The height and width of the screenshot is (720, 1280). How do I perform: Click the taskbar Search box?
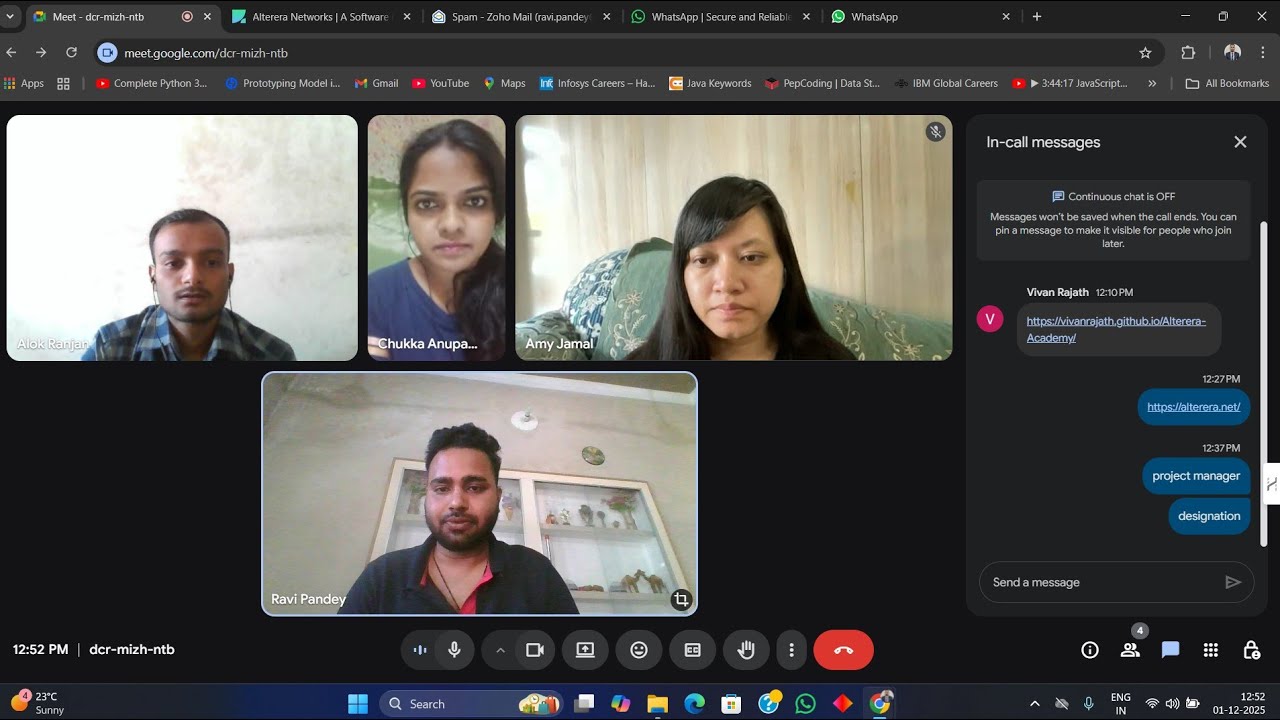pyautogui.click(x=470, y=704)
